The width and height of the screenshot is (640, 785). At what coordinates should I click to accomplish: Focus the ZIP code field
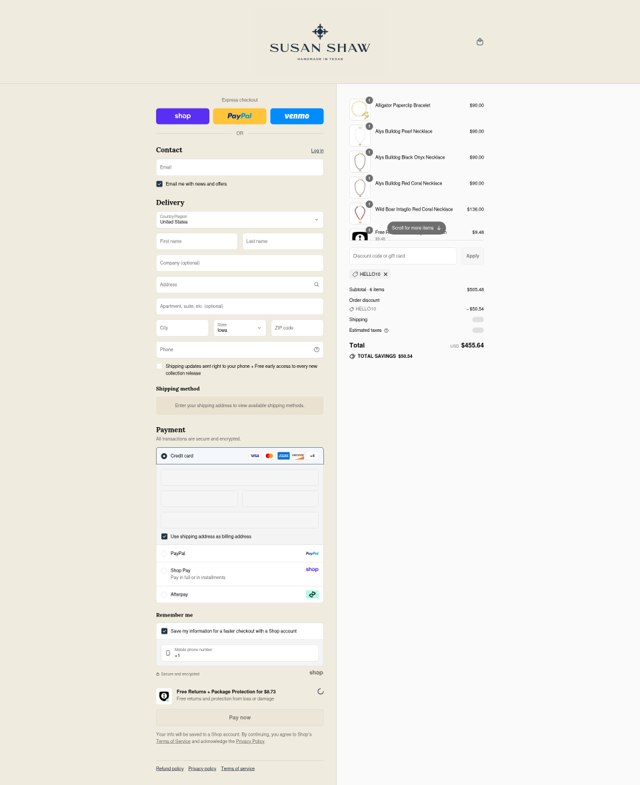click(x=297, y=328)
